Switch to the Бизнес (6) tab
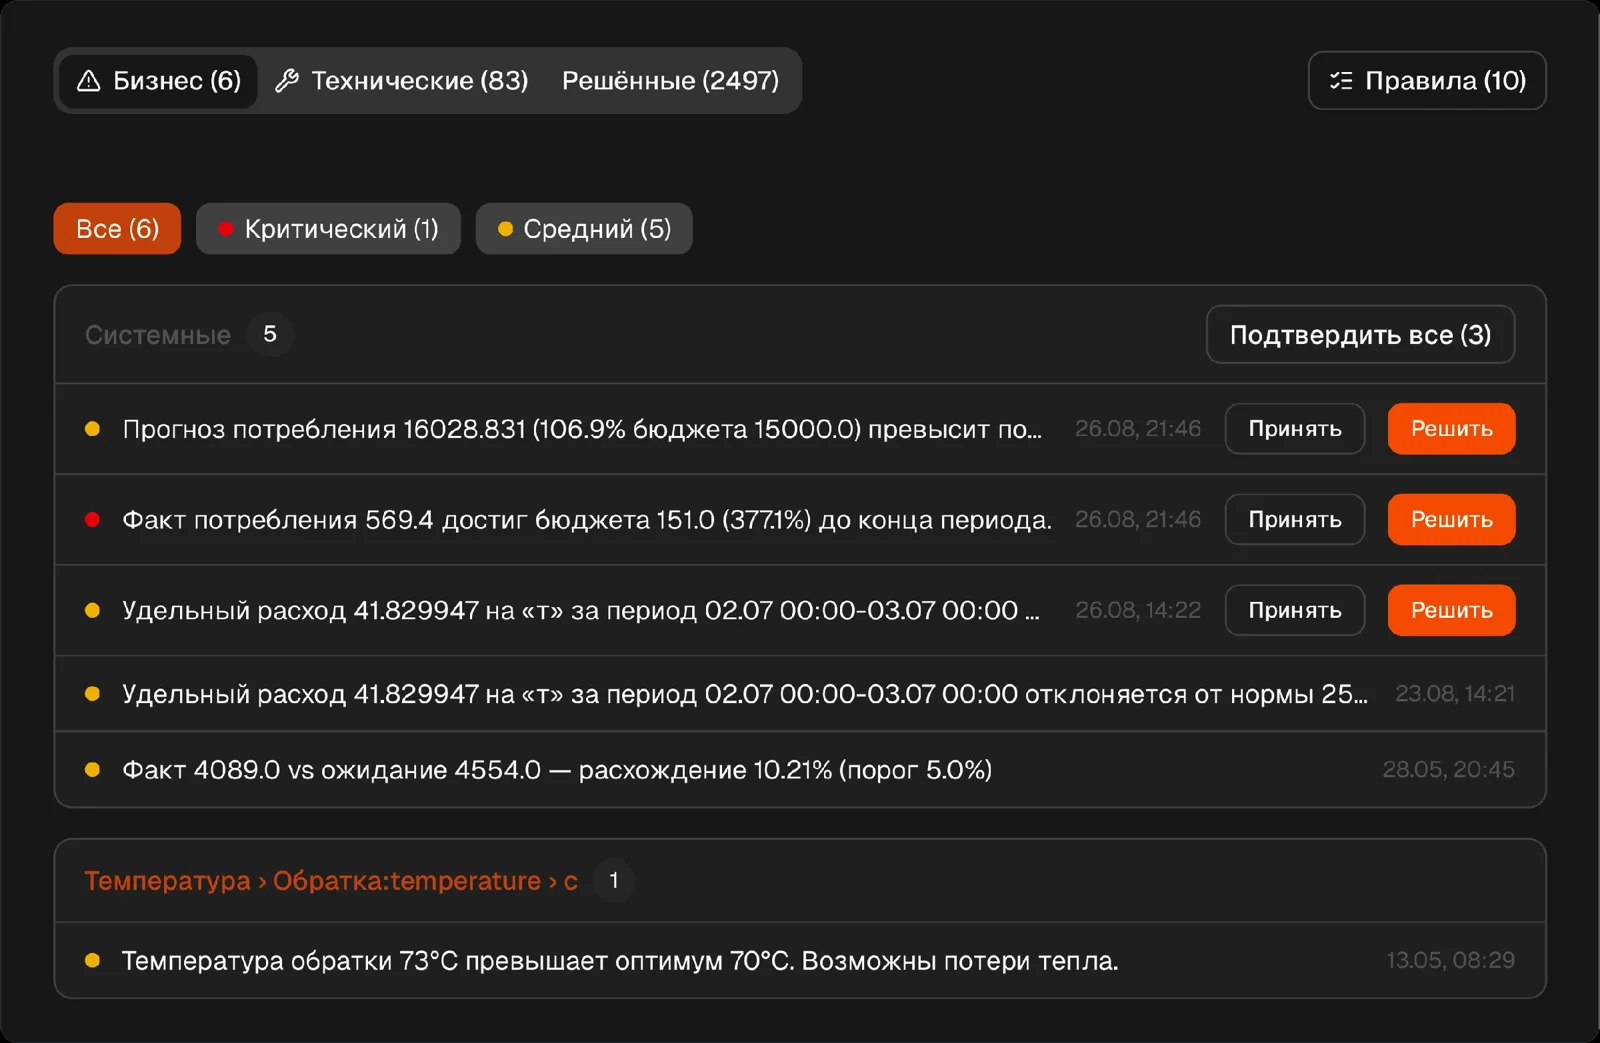 click(158, 81)
